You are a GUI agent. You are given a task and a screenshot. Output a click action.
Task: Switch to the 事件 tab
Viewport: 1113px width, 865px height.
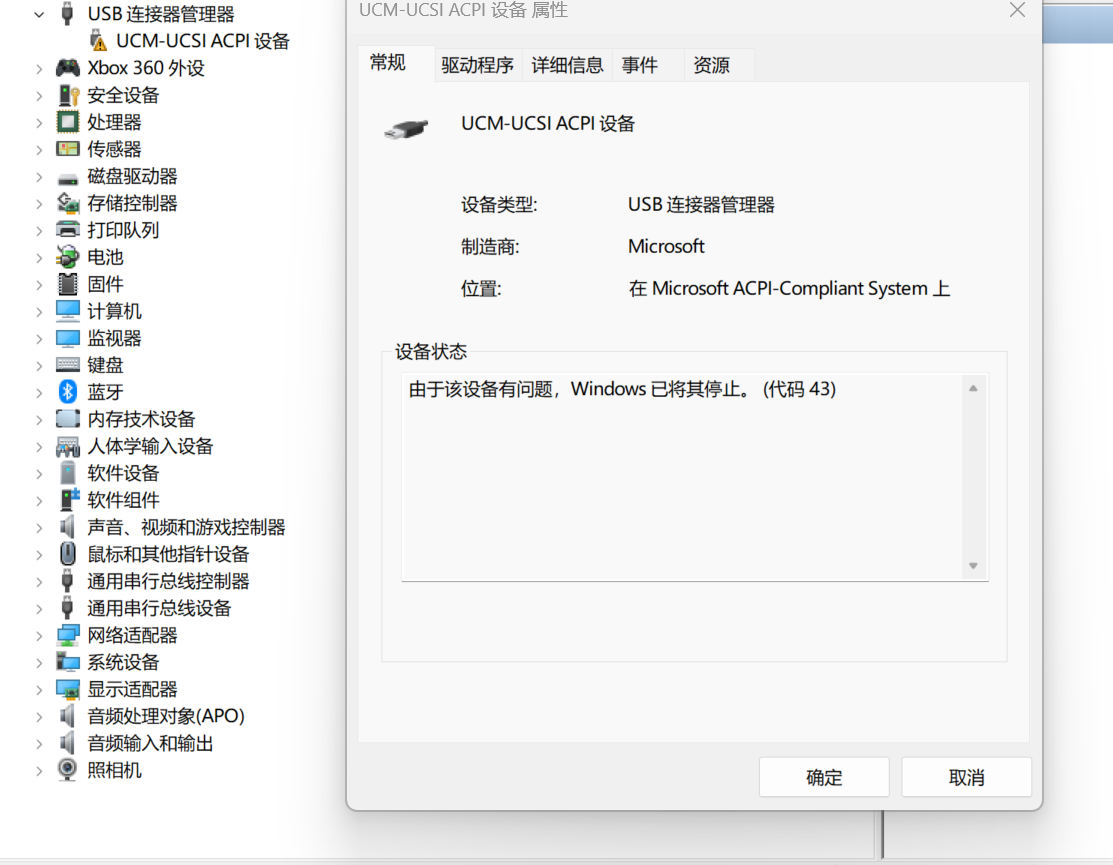[648, 65]
